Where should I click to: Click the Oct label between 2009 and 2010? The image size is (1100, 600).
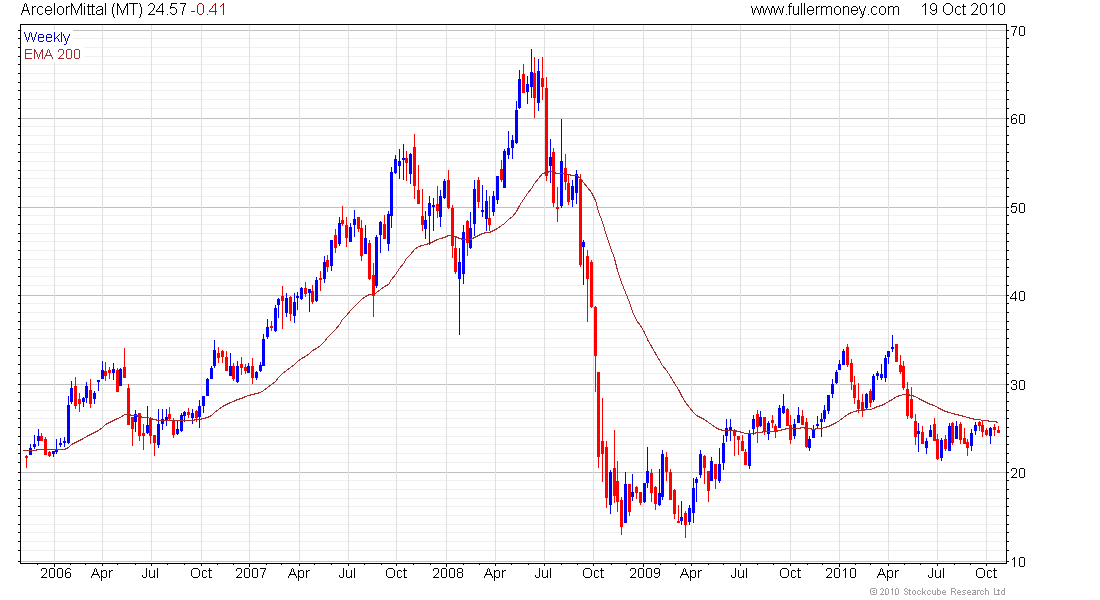coord(791,573)
